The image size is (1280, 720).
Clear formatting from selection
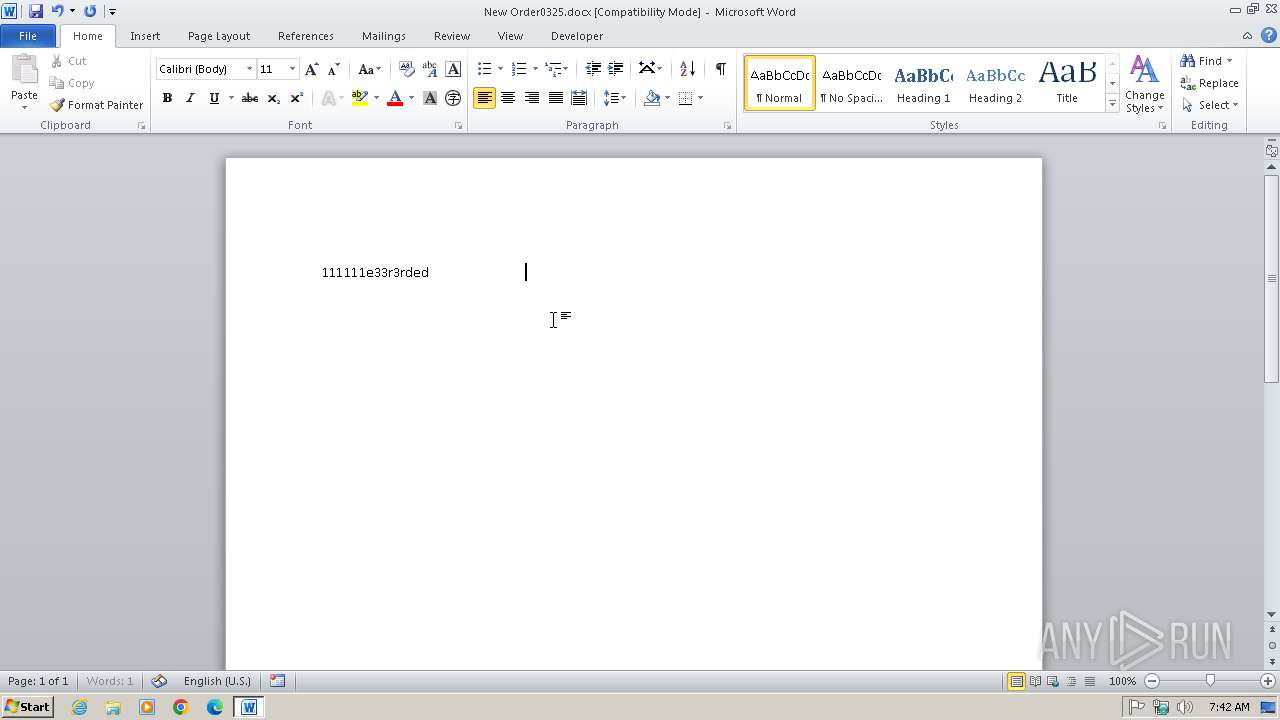point(406,69)
